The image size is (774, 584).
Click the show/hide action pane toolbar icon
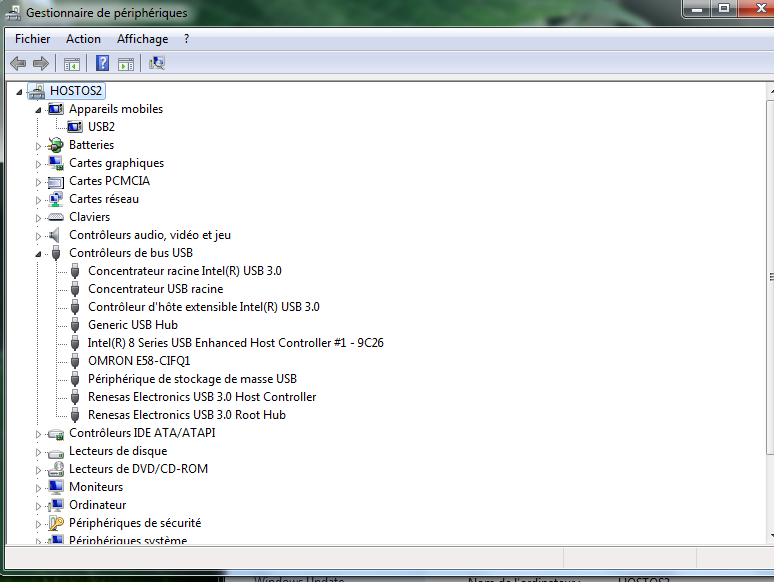click(x=126, y=64)
